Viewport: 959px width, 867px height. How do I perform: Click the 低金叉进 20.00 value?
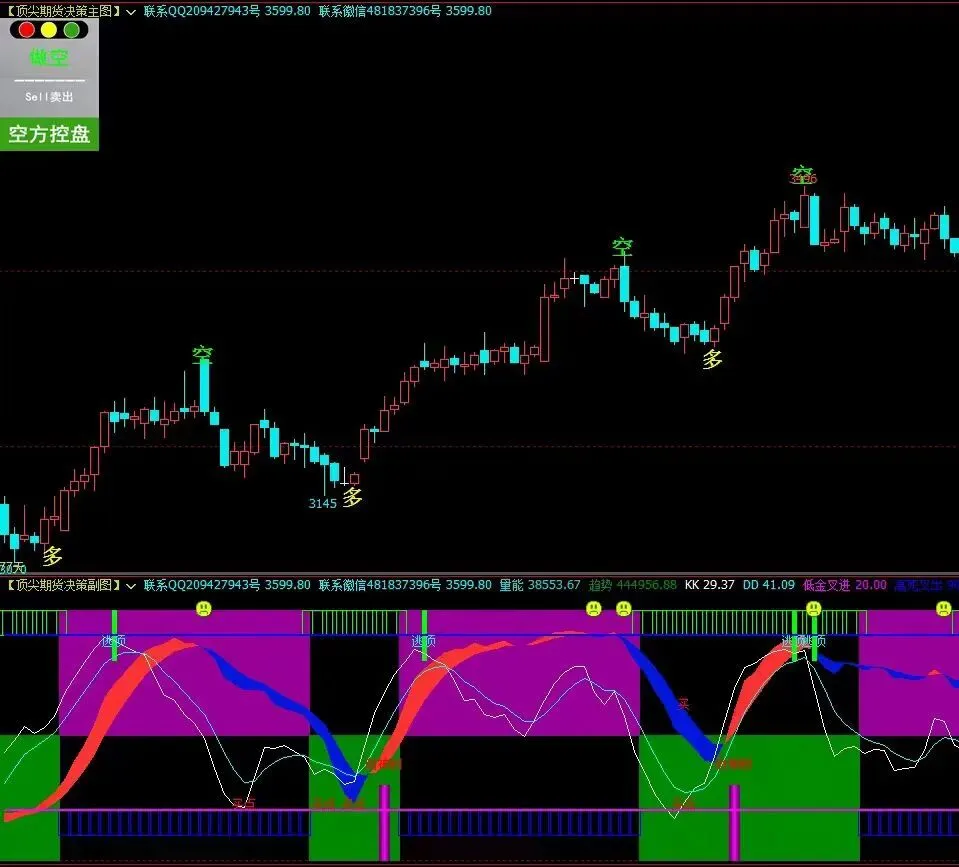point(844,585)
